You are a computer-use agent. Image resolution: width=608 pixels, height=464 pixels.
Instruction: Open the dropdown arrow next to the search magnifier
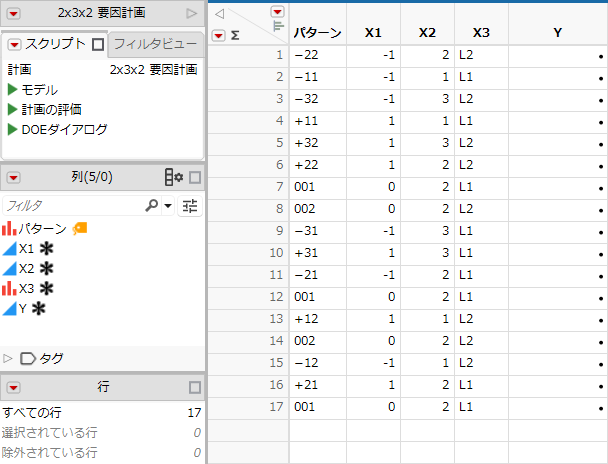(168, 205)
